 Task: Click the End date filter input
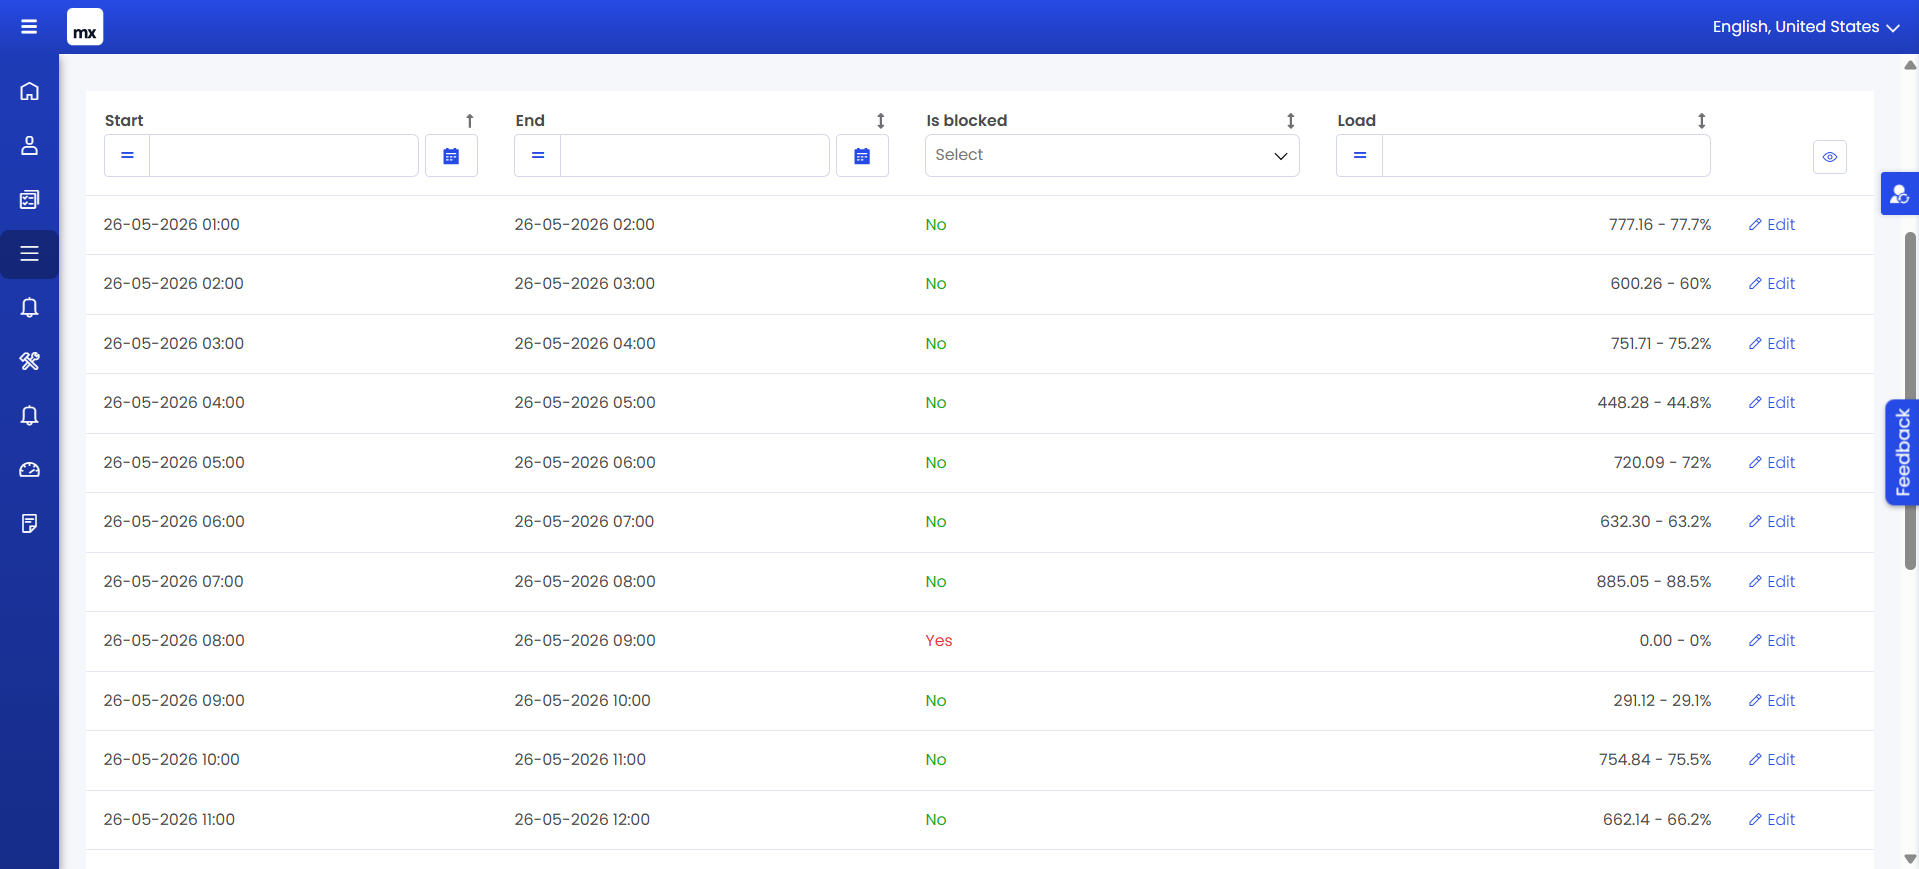(x=694, y=156)
